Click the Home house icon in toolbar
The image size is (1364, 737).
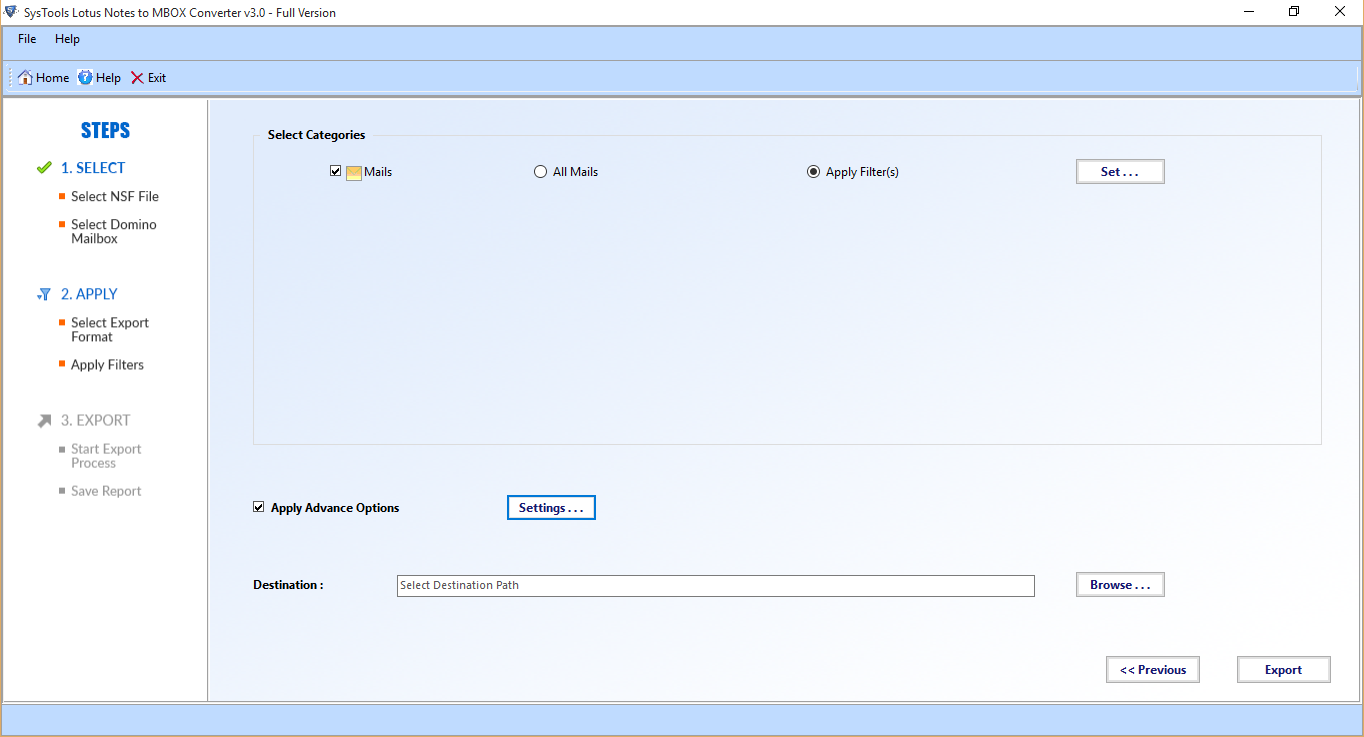25,78
